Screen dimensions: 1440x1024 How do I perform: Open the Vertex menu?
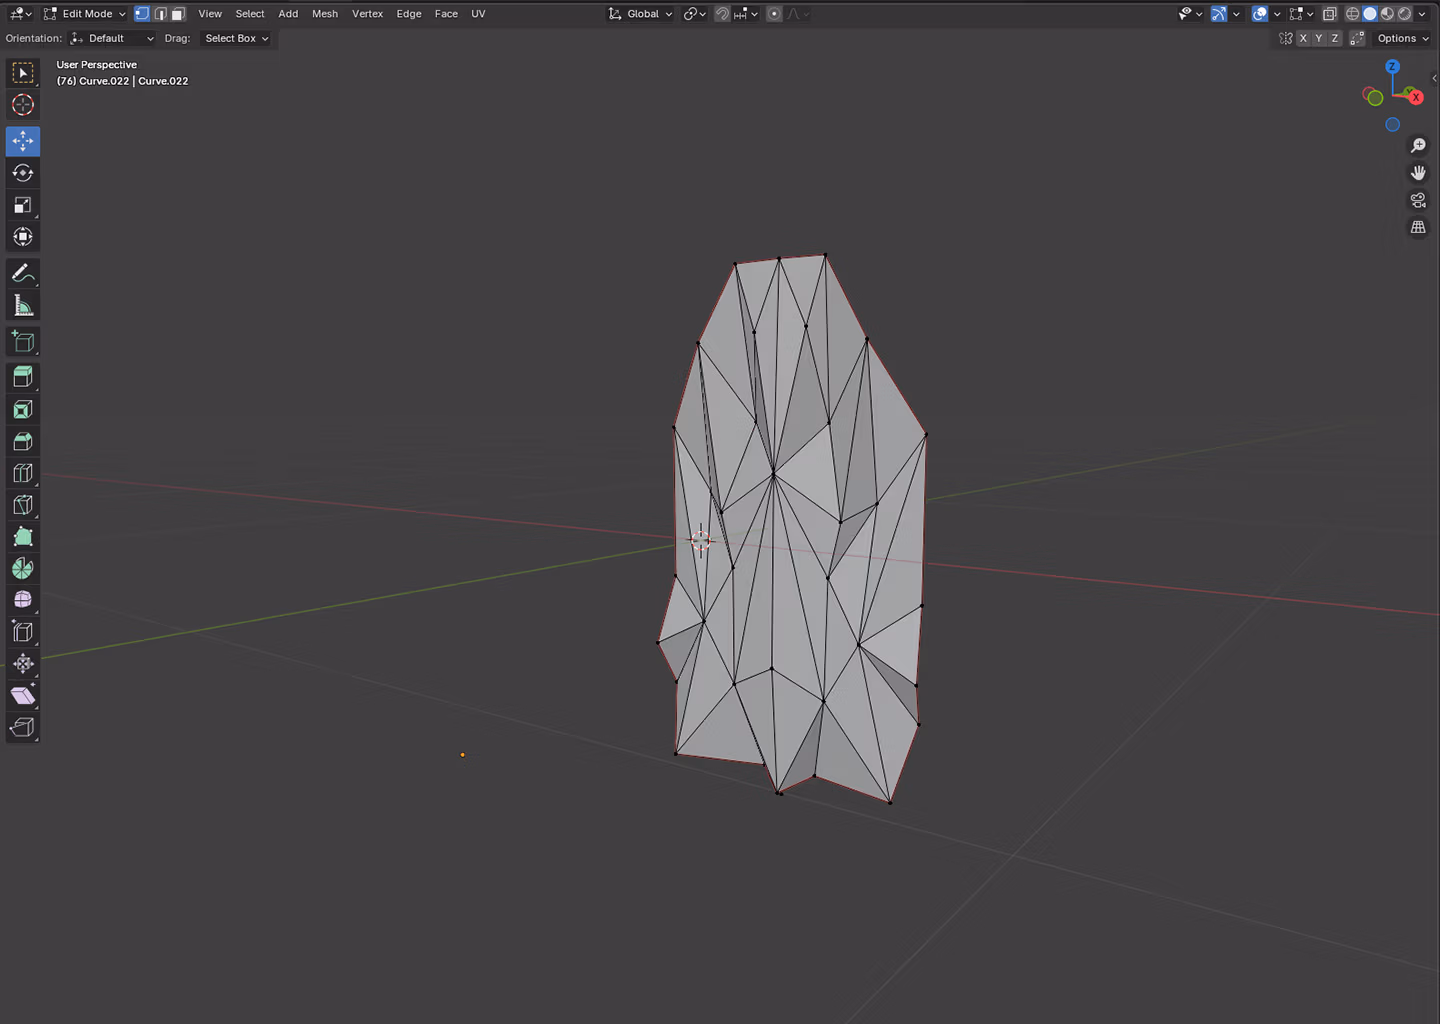(x=367, y=14)
